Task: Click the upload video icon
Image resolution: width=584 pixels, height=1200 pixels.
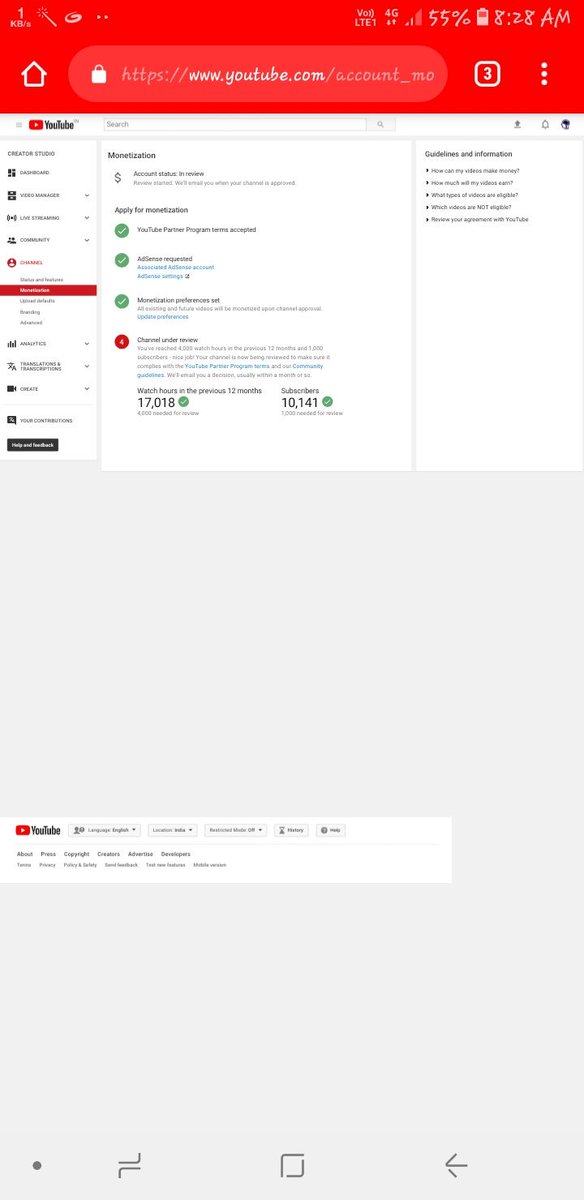Action: pyautogui.click(x=517, y=125)
